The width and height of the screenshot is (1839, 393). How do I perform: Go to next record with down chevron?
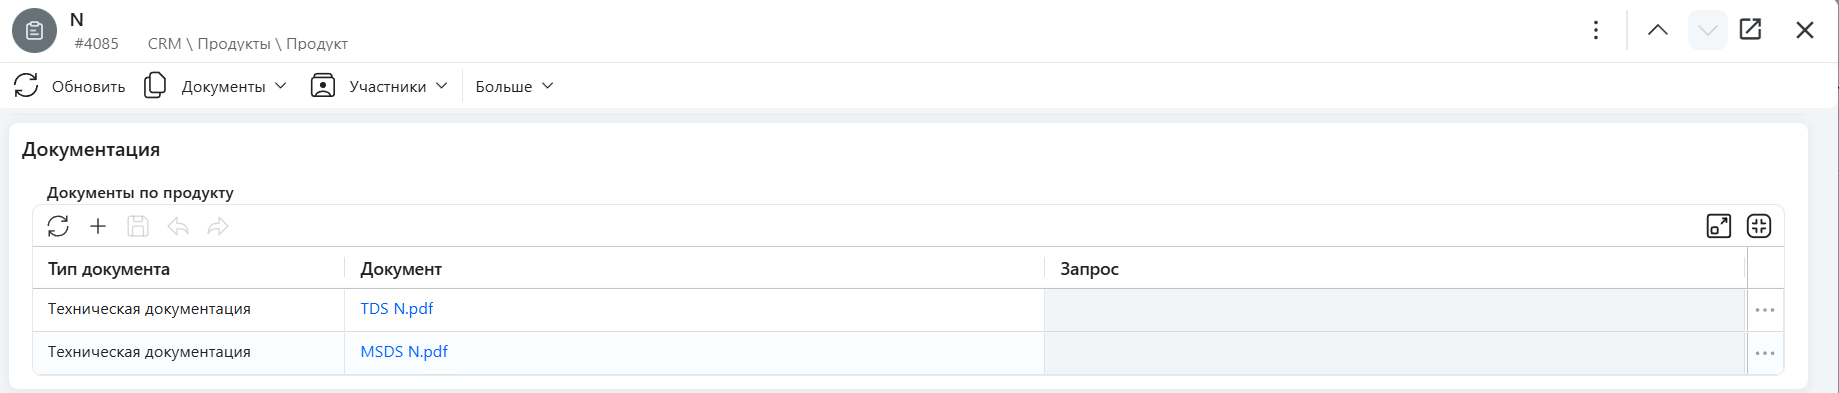[1708, 30]
